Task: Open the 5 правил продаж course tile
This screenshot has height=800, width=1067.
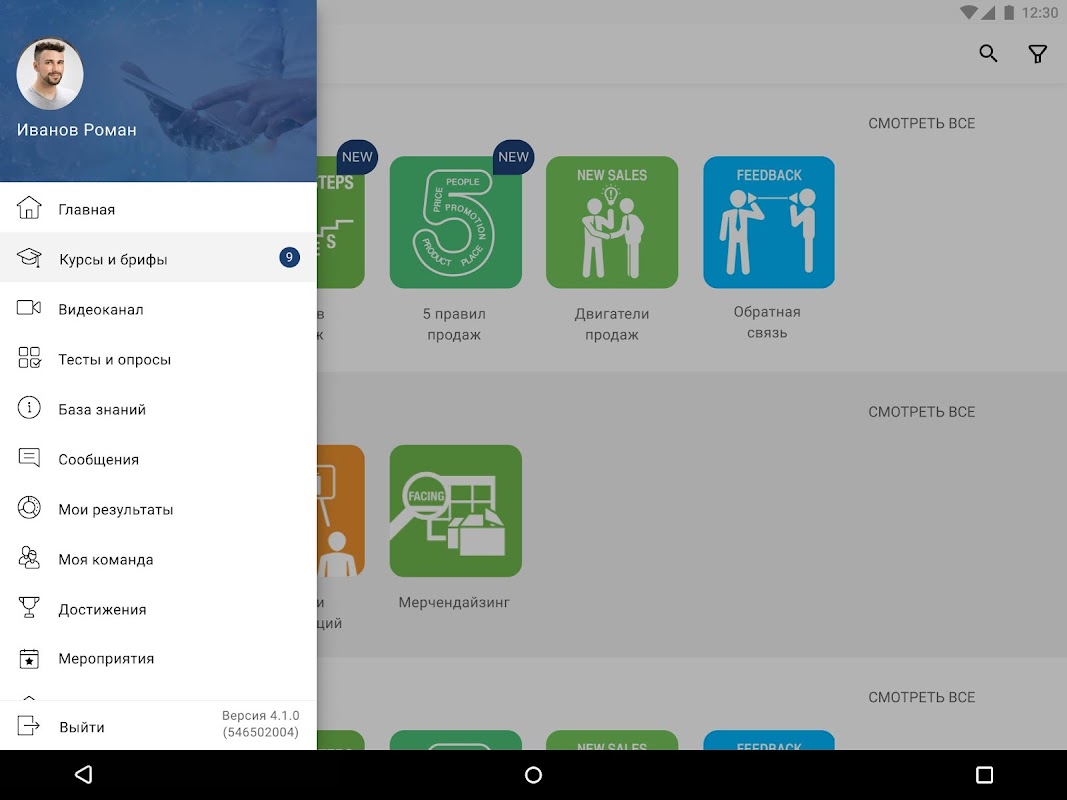Action: pyautogui.click(x=455, y=222)
